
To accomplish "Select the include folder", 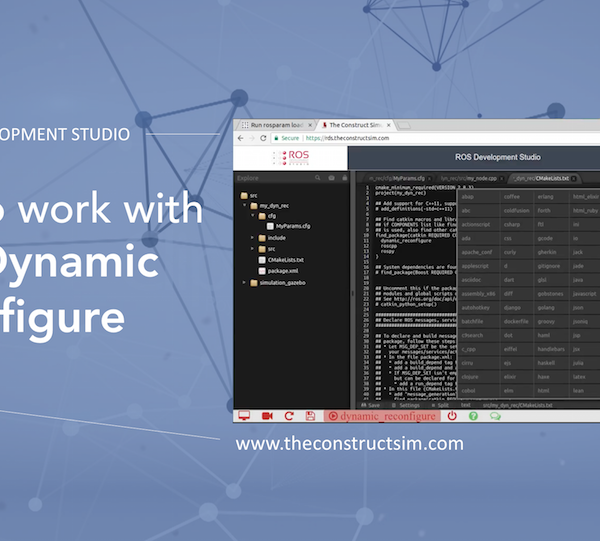I will 272,238.
